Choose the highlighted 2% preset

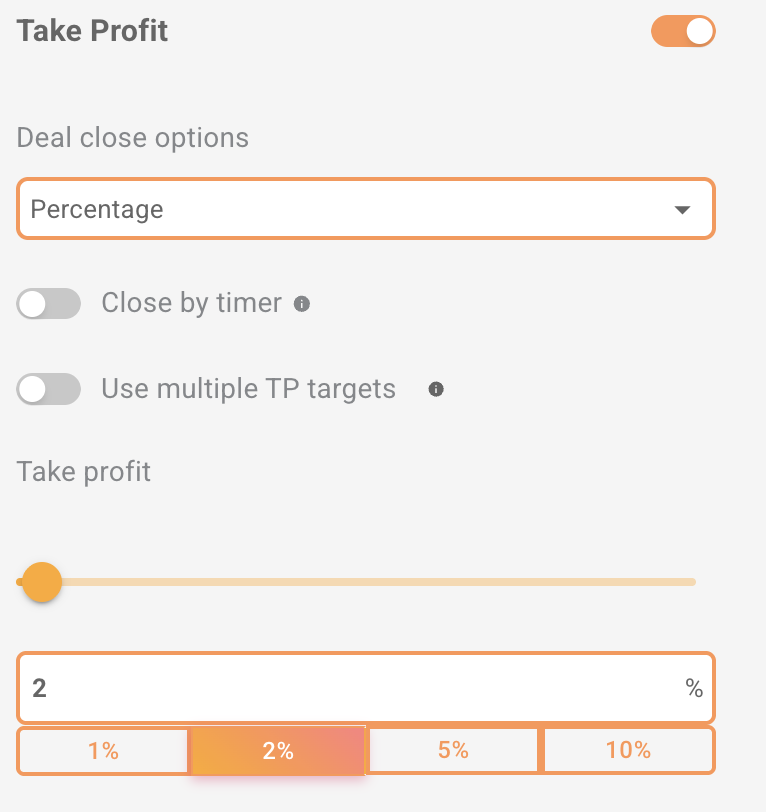[278, 751]
